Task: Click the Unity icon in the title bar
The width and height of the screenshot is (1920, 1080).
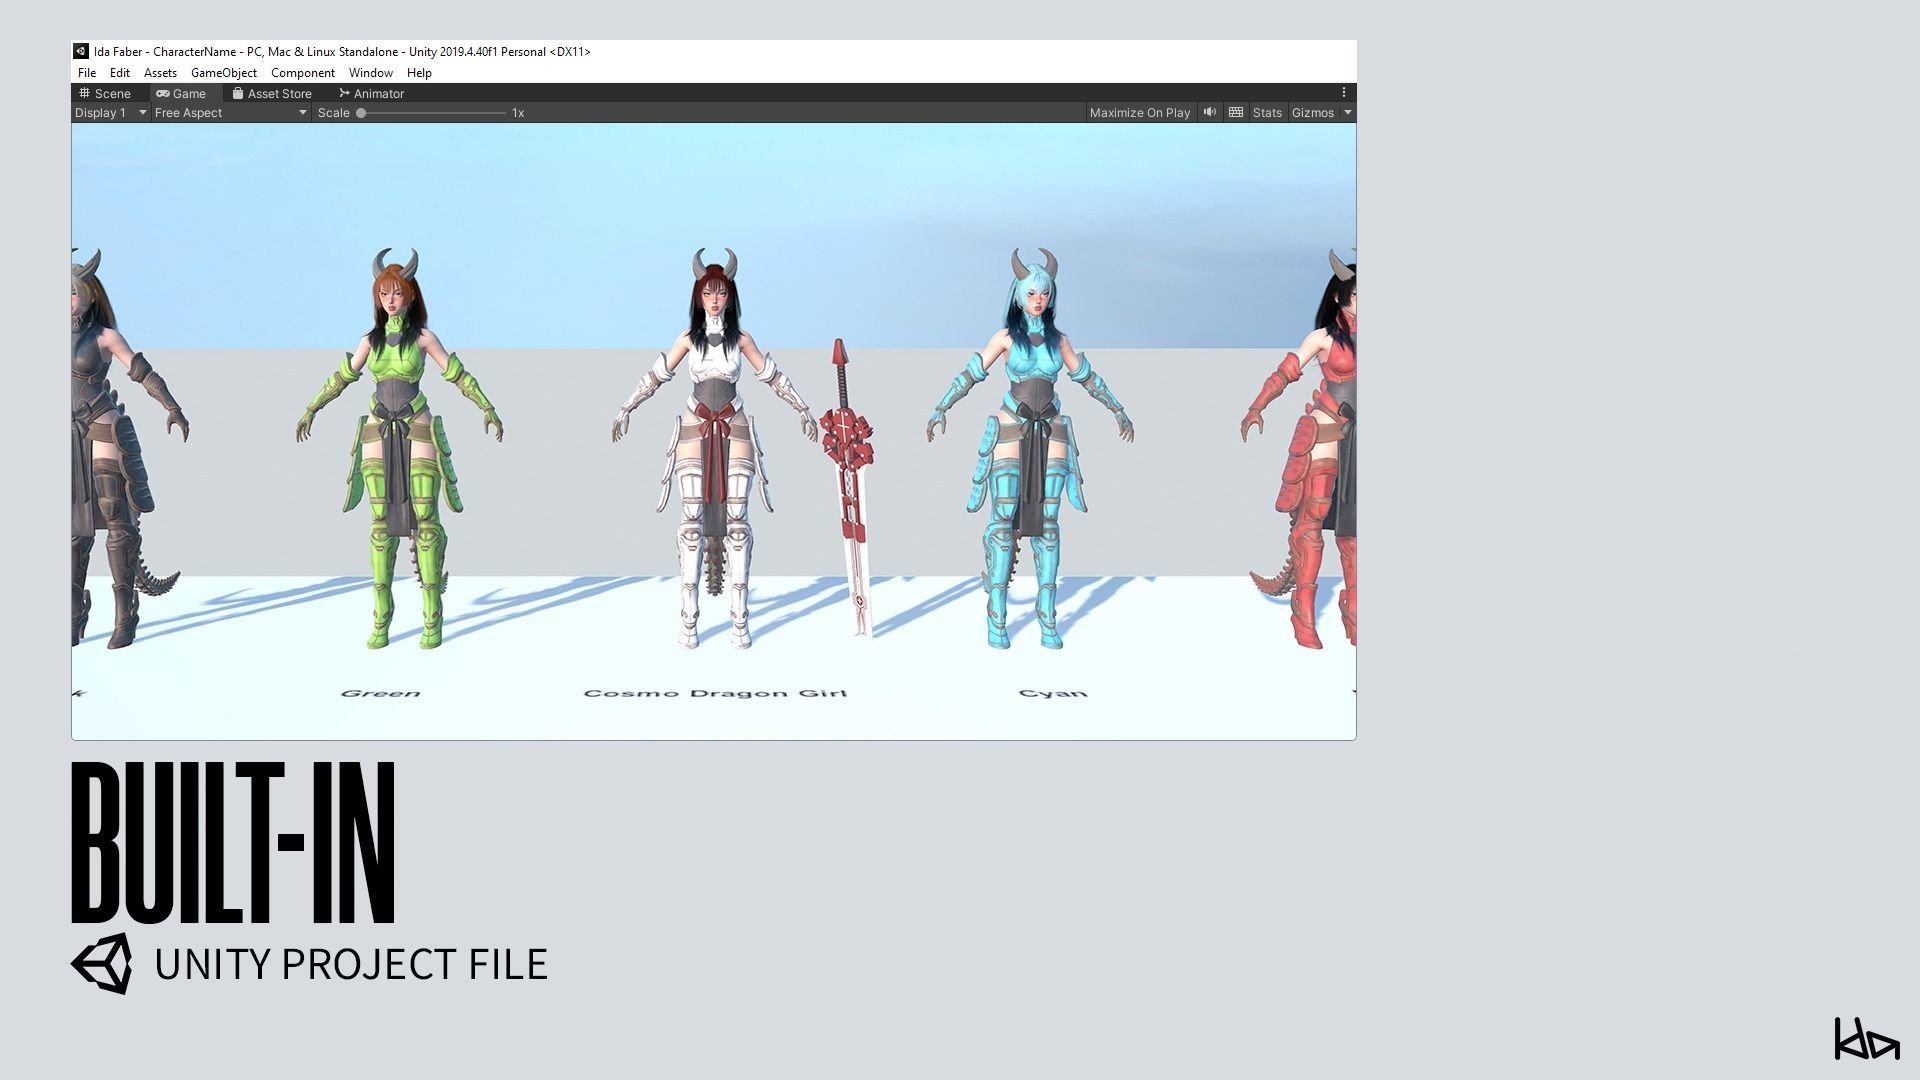Action: [80, 51]
